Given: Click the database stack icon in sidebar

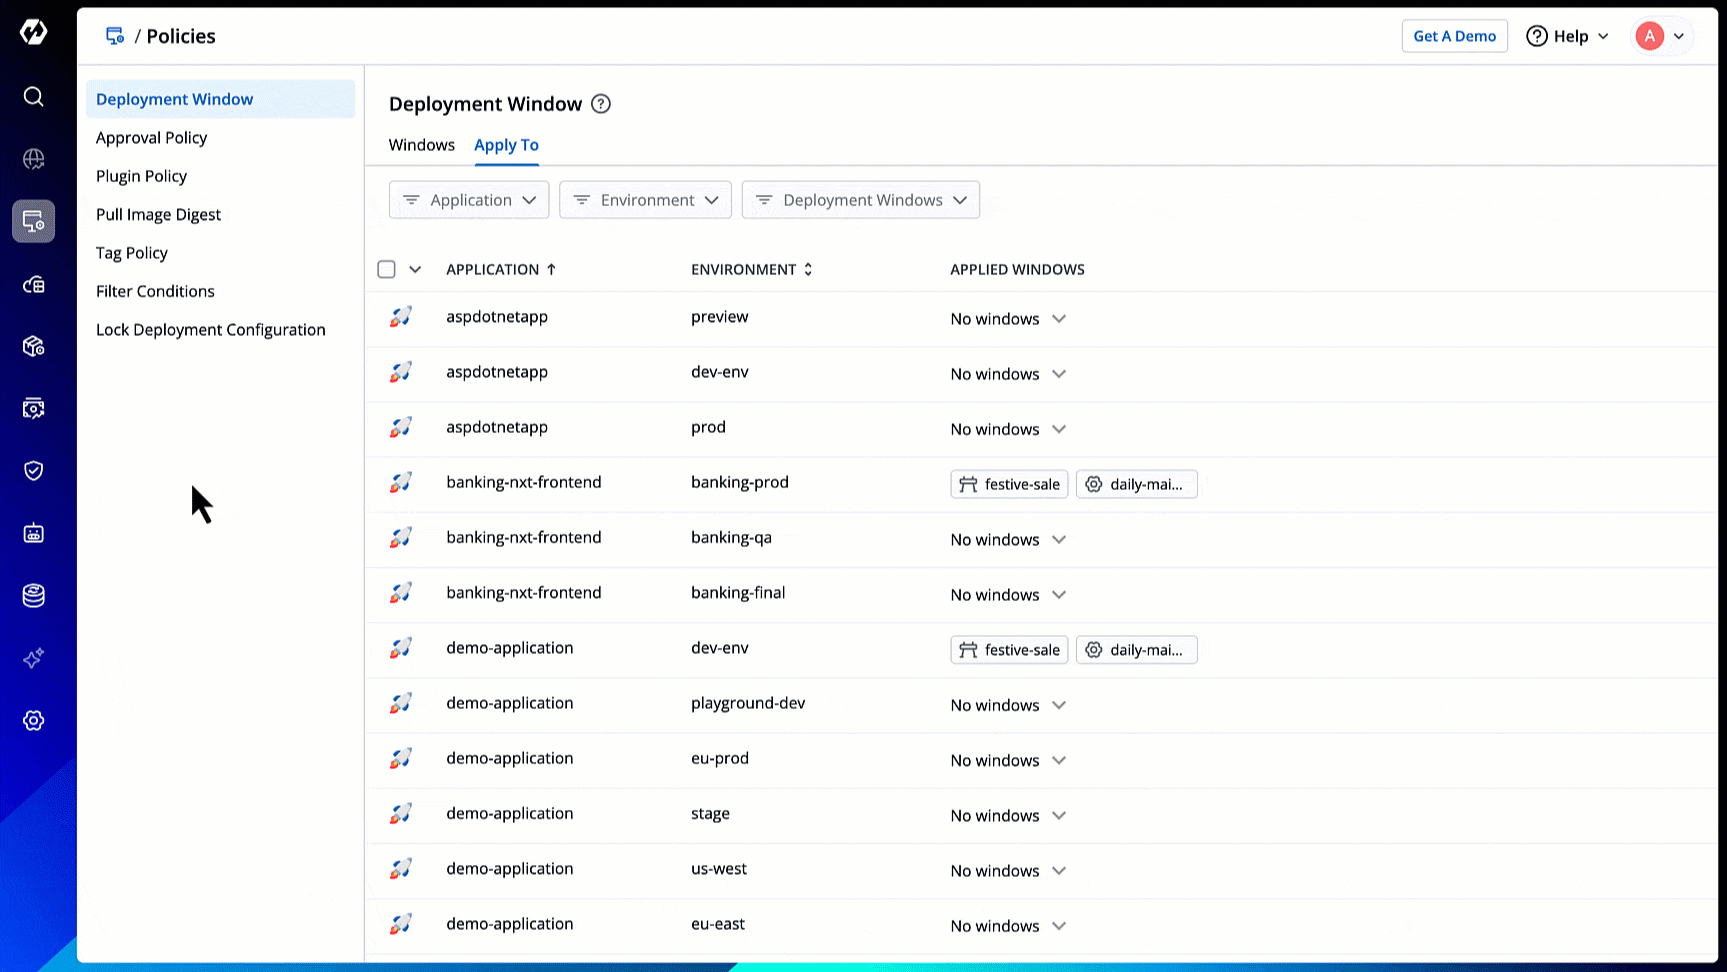Looking at the screenshot, I should (x=33, y=596).
